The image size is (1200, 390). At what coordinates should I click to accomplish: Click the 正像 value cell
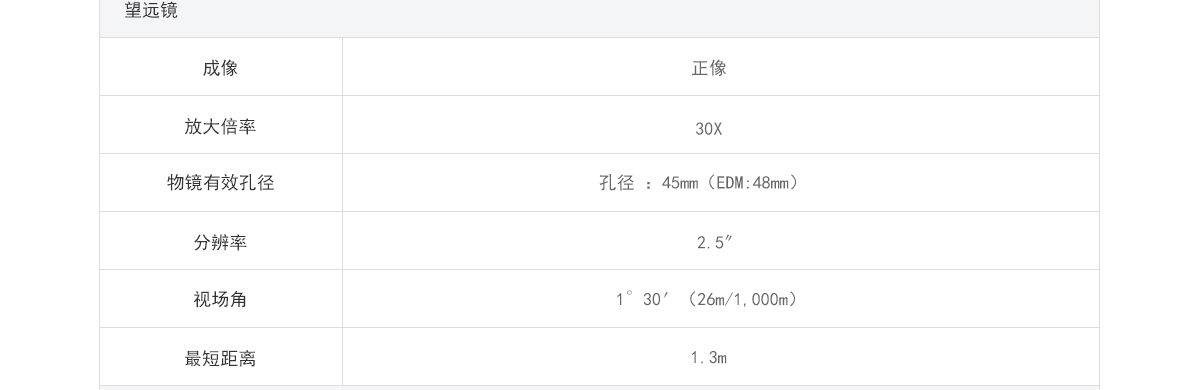(x=709, y=68)
